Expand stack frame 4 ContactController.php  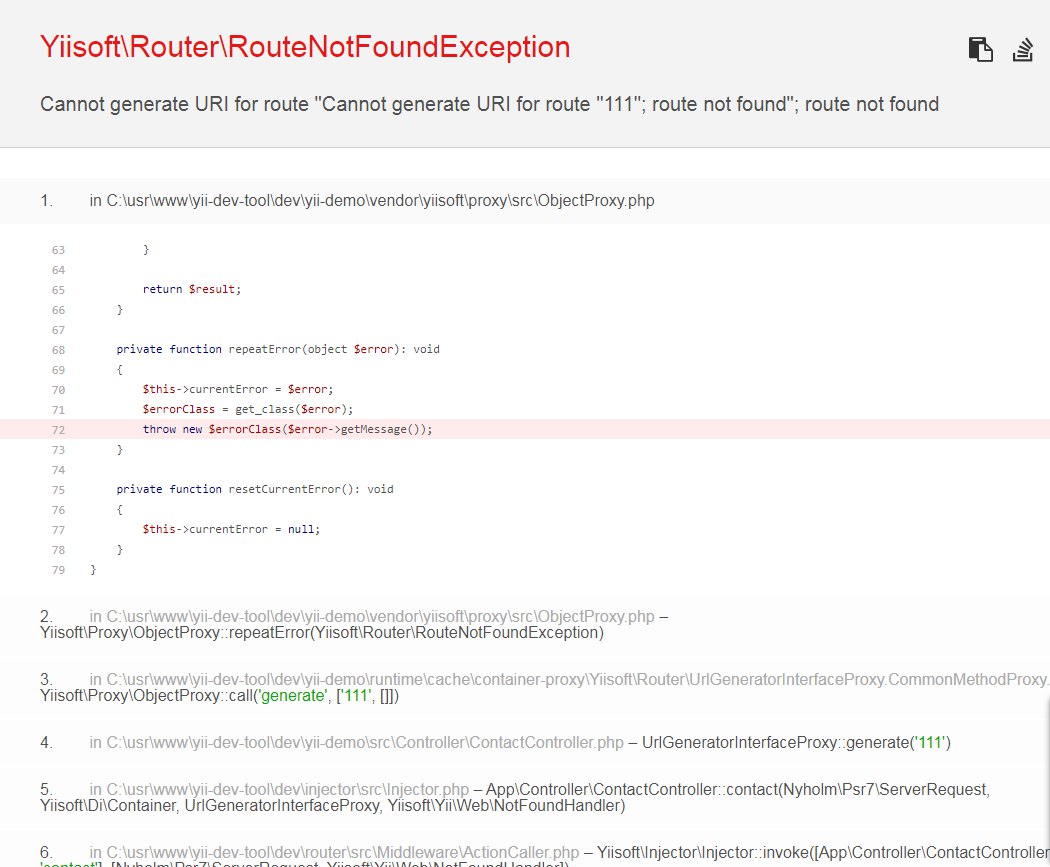pyautogui.click(x=525, y=742)
